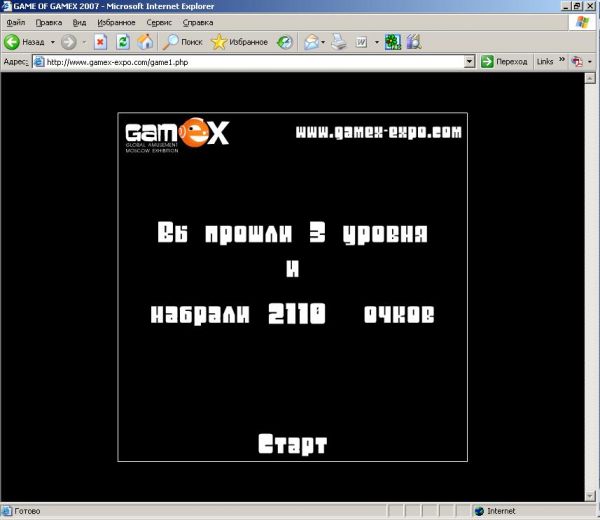
Task: Open the Файл menu
Action: [16, 22]
